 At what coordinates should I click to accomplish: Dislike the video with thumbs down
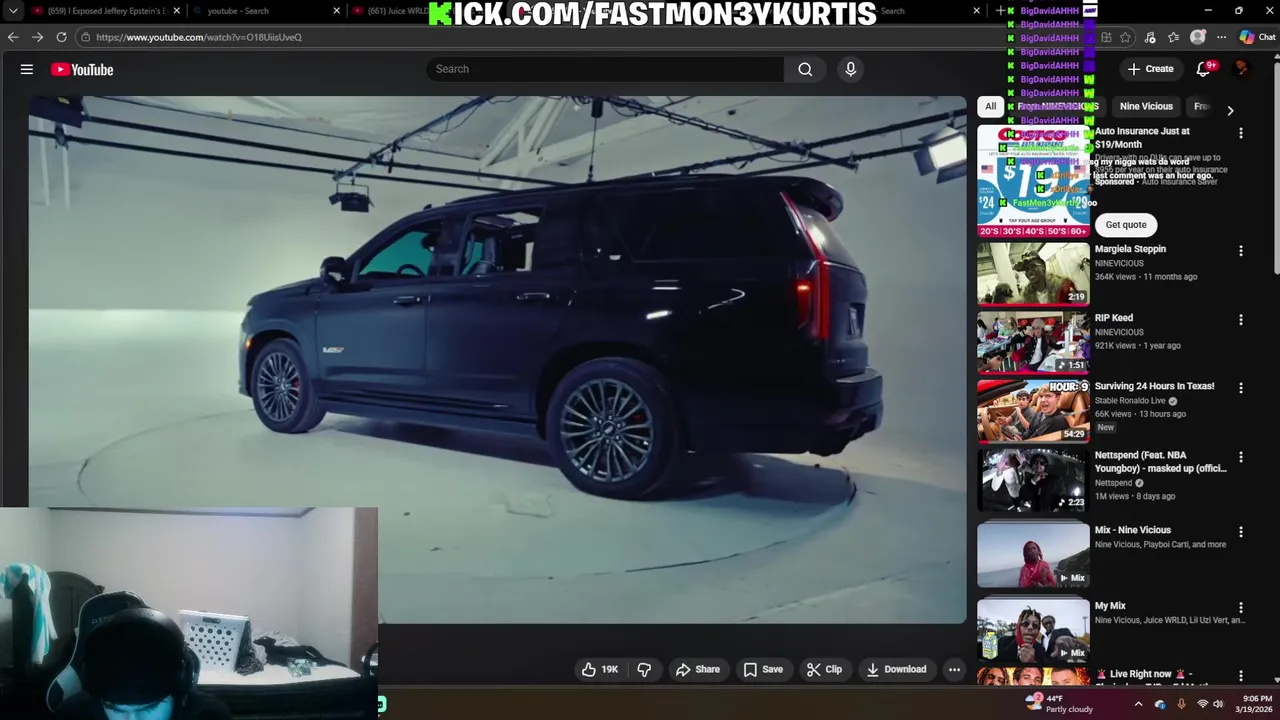644,669
